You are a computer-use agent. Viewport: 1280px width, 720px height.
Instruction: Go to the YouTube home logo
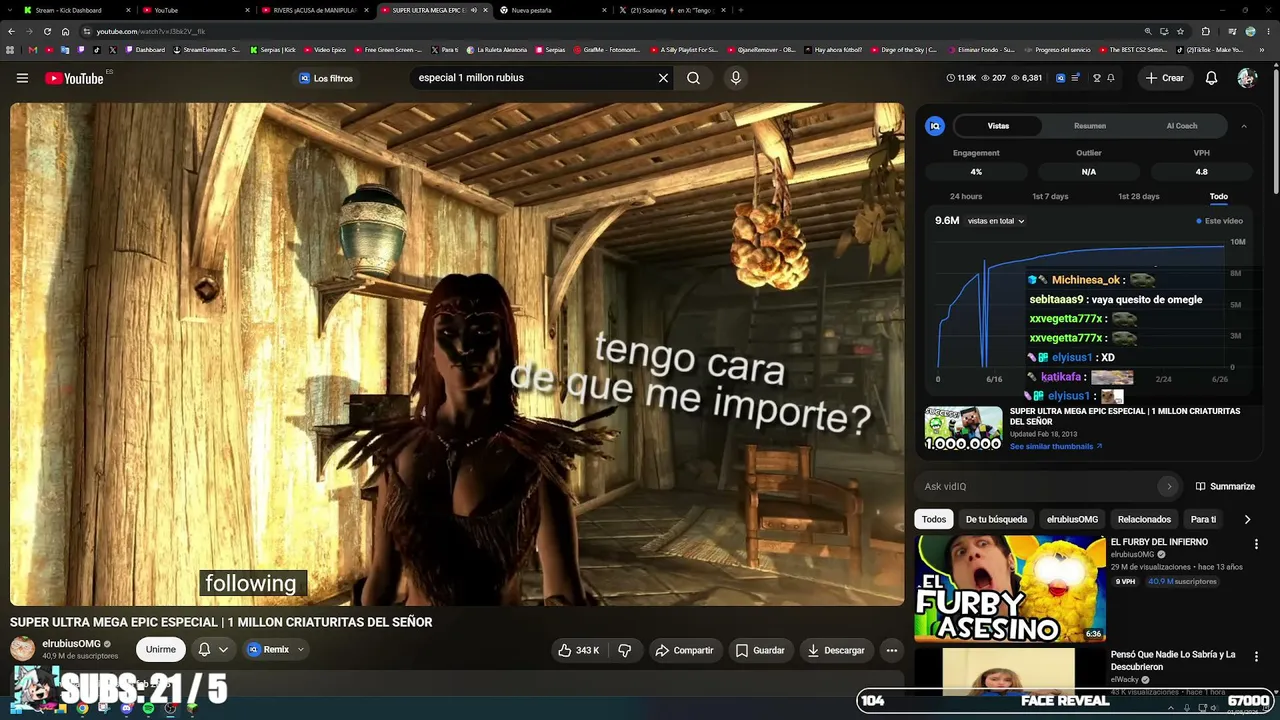(75, 78)
